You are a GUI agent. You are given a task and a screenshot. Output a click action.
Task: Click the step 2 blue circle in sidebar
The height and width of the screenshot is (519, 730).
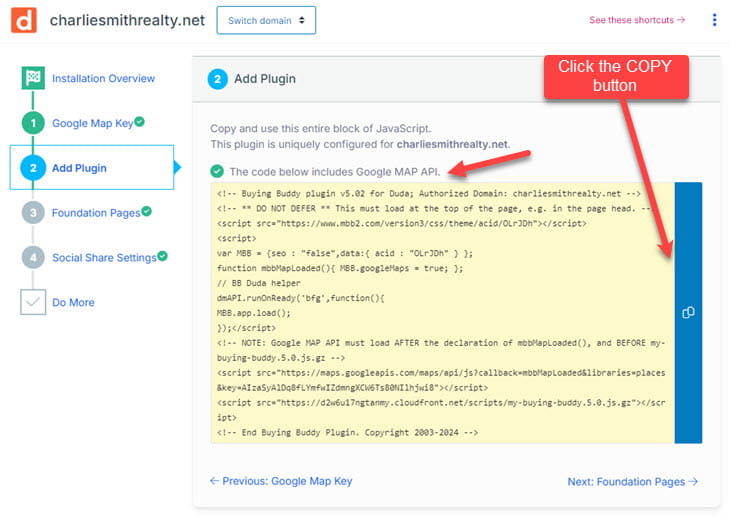(33, 168)
